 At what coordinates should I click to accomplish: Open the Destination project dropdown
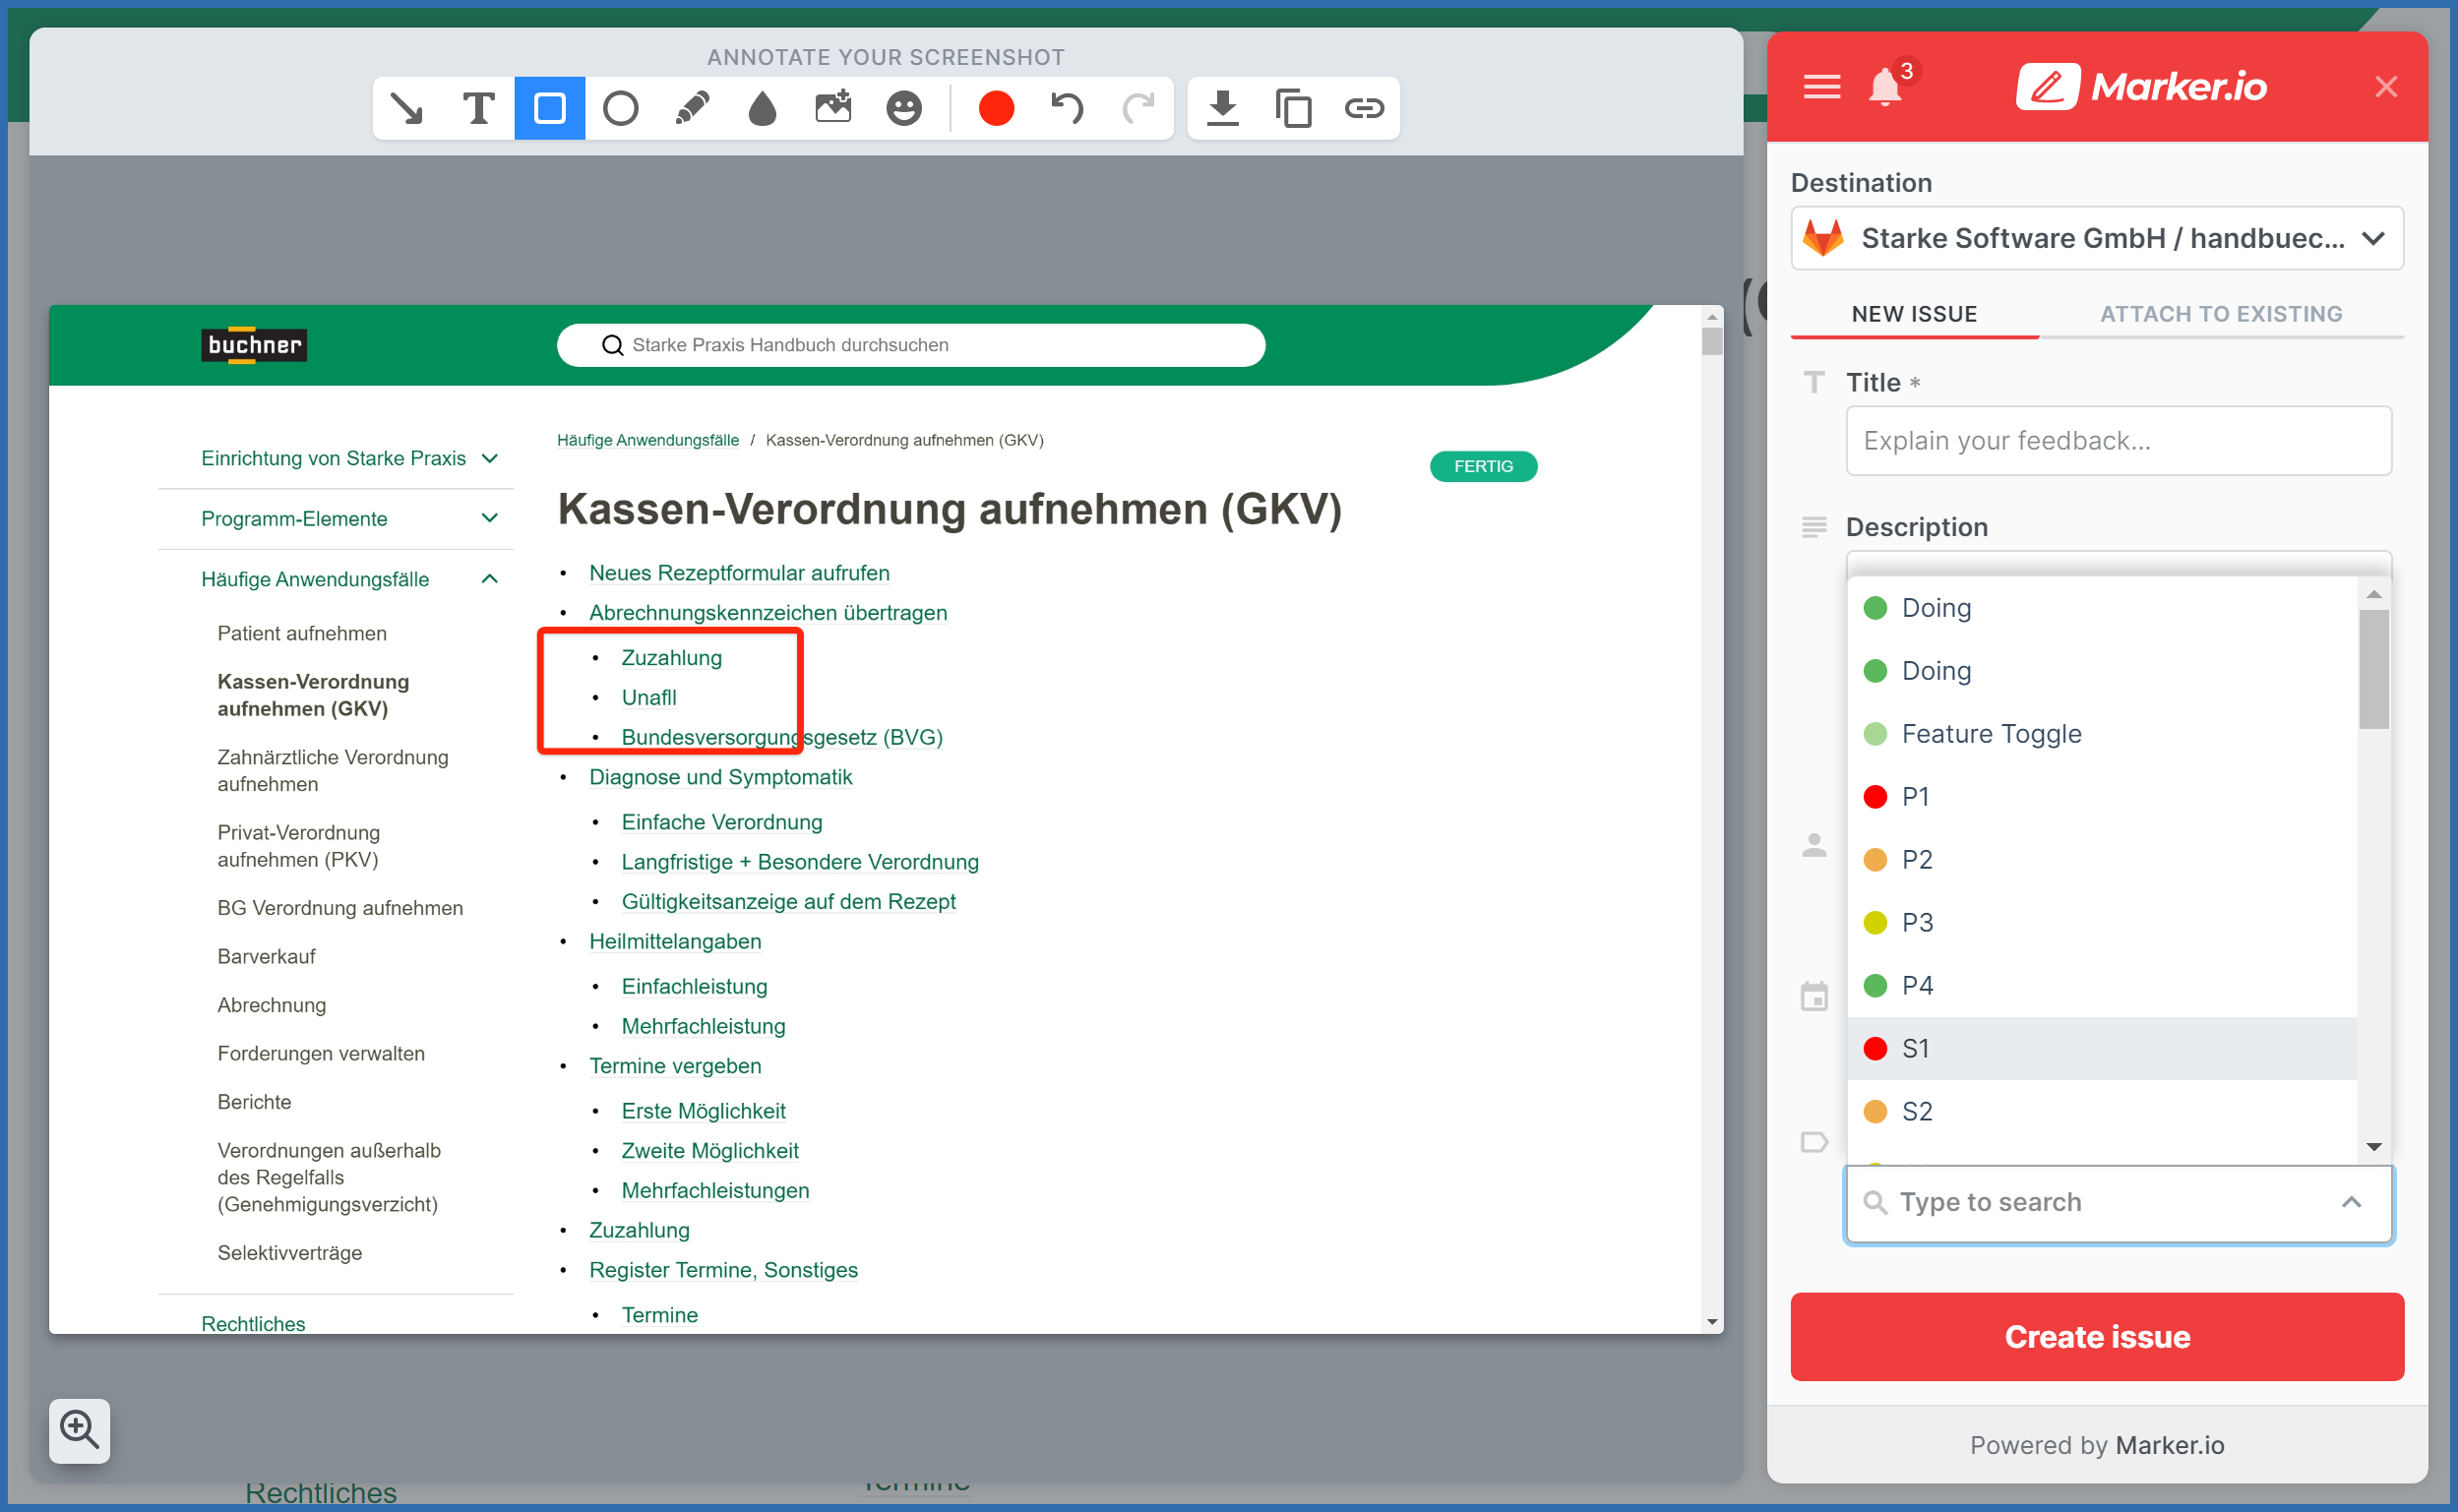coord(2096,238)
